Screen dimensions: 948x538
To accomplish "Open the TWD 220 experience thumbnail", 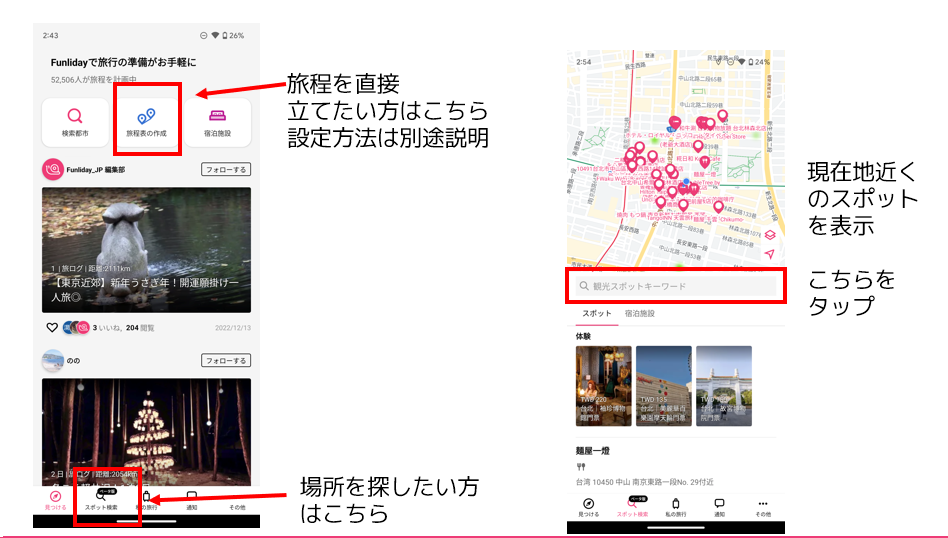I will point(604,386).
